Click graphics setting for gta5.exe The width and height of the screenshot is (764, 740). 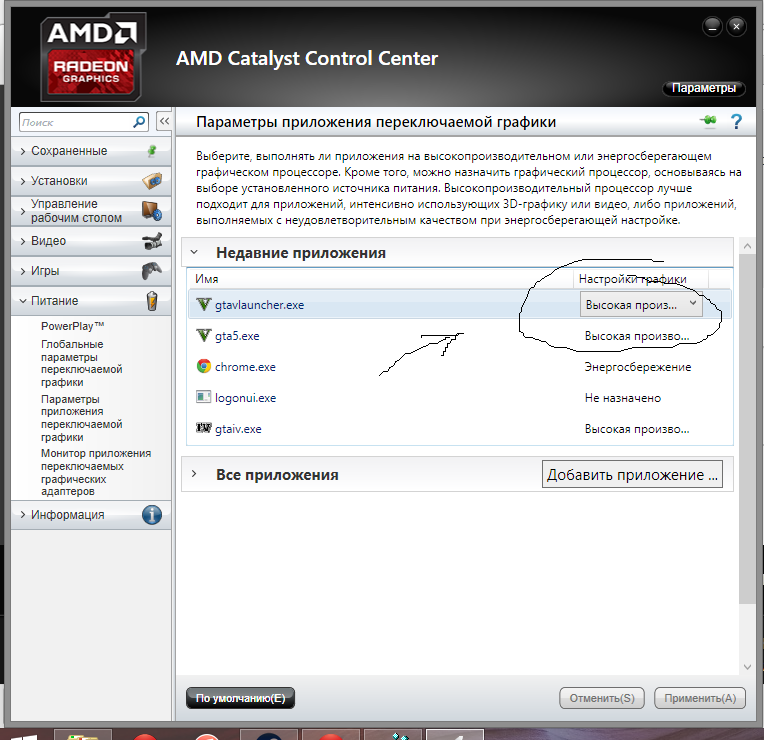click(637, 336)
